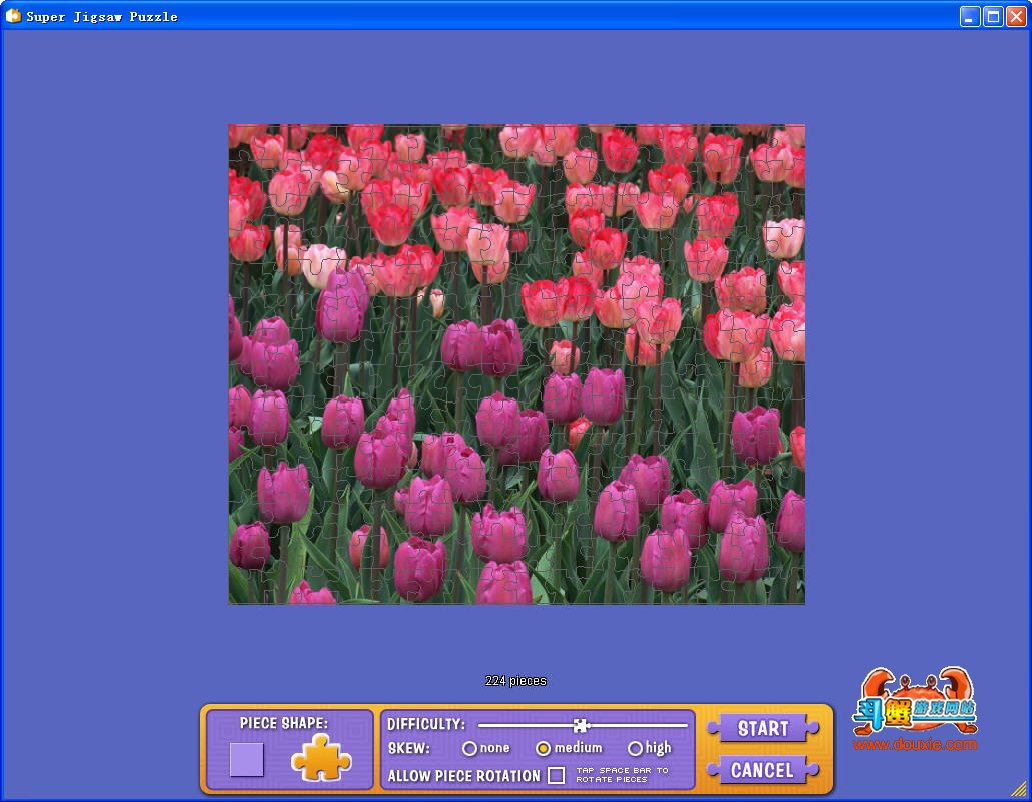
Task: Set skew to high
Action: [635, 748]
